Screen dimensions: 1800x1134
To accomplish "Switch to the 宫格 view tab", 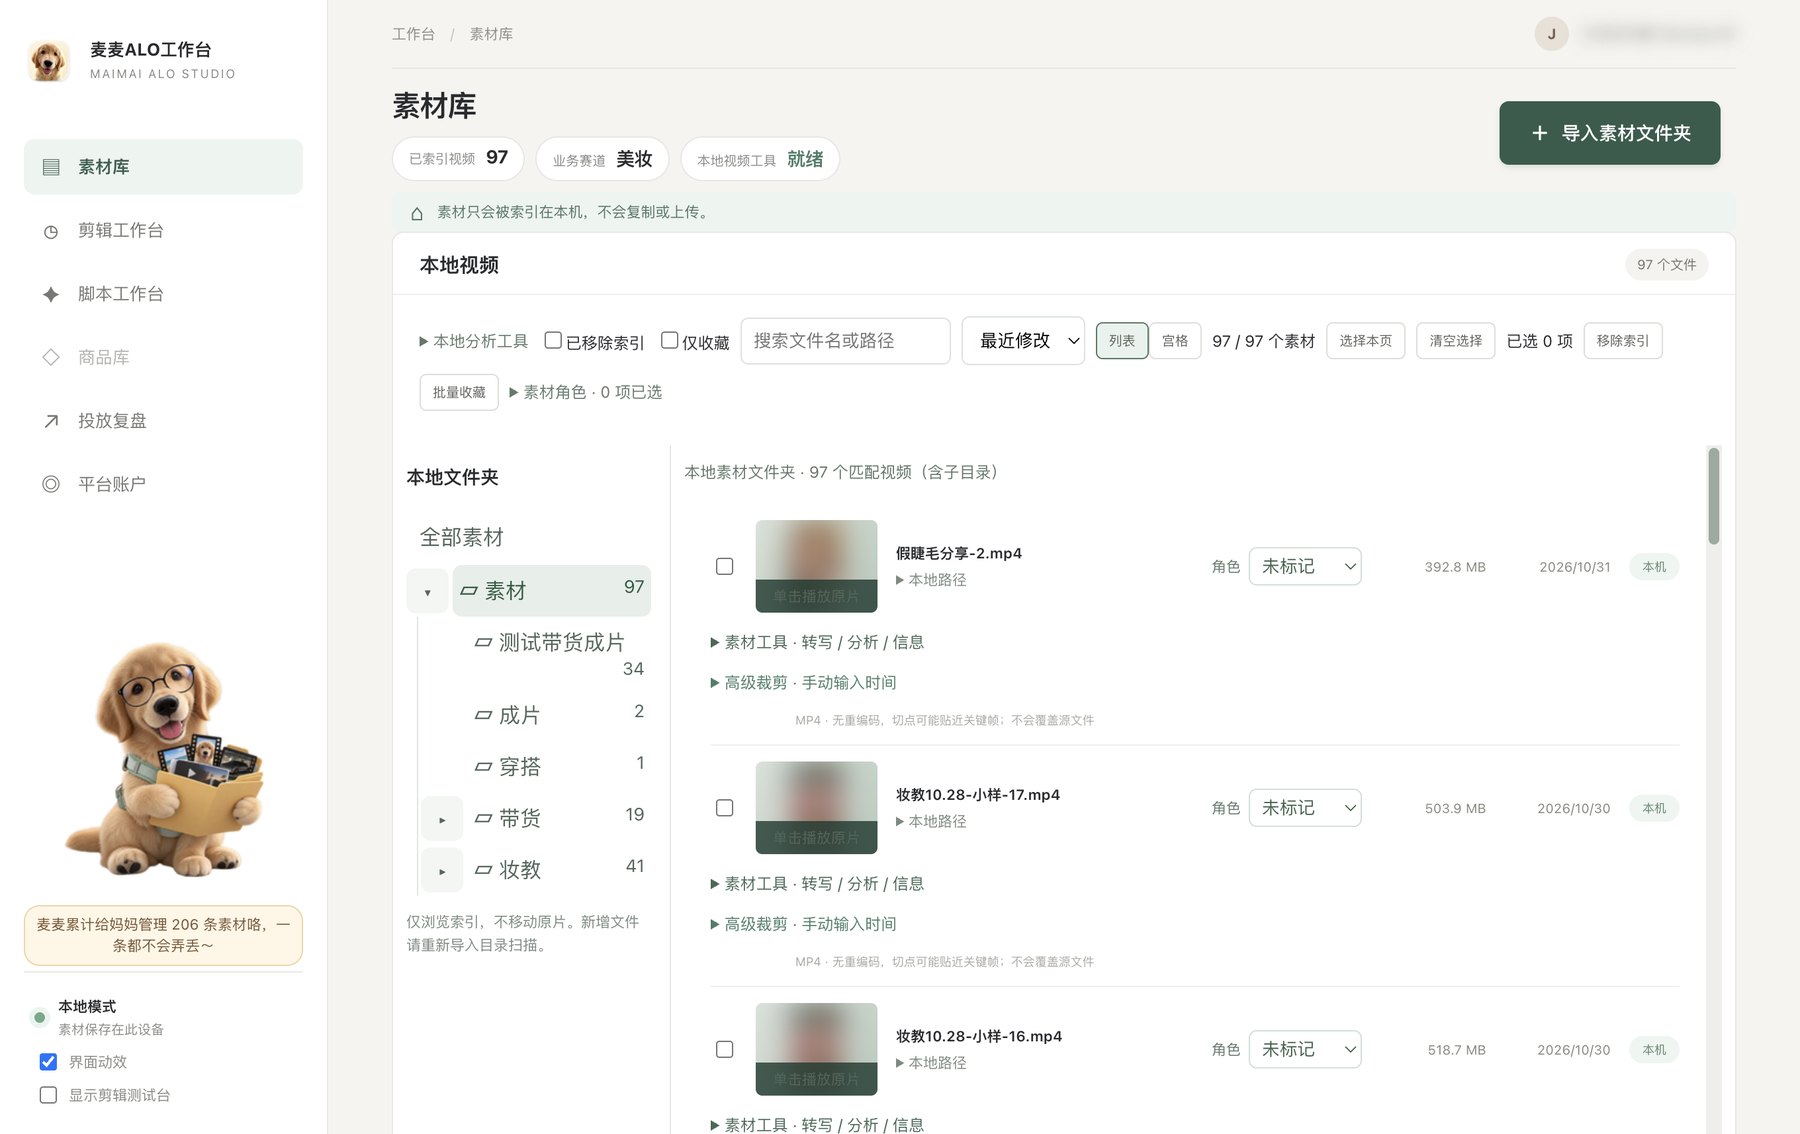I will tap(1175, 341).
